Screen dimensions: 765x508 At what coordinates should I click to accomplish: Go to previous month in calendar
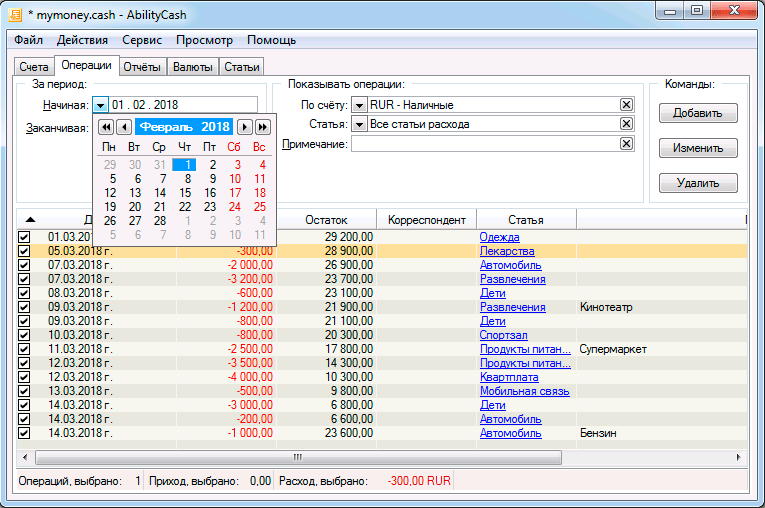(124, 127)
